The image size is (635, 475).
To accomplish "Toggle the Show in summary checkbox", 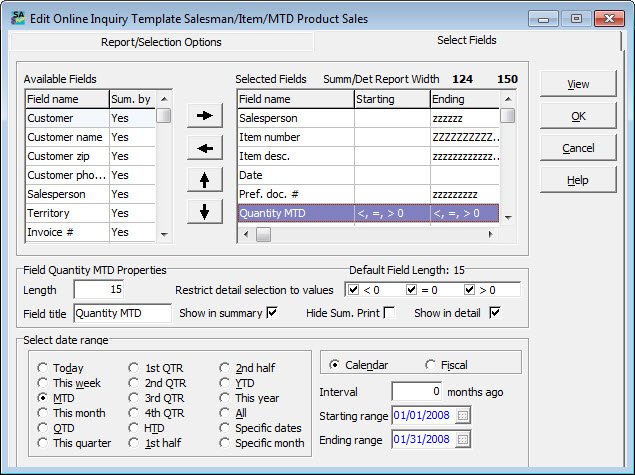I will (272, 313).
